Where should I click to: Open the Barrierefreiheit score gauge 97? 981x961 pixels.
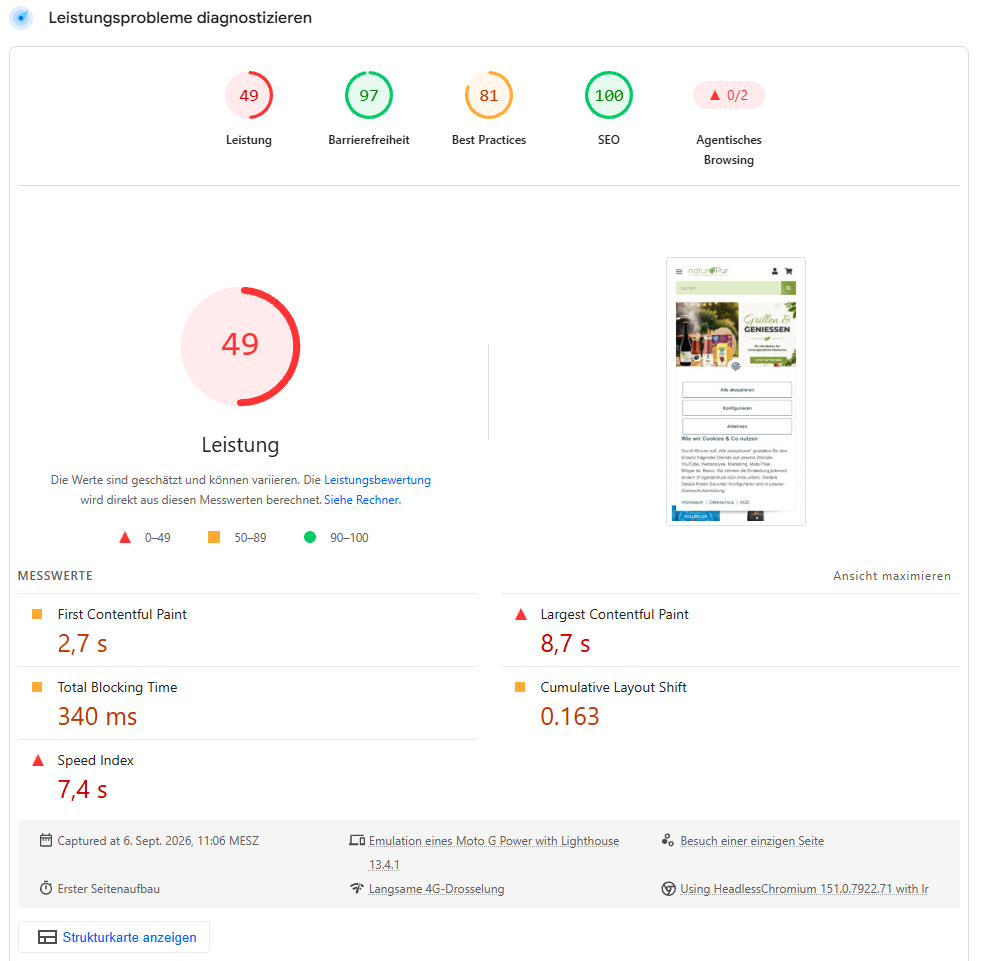[369, 95]
